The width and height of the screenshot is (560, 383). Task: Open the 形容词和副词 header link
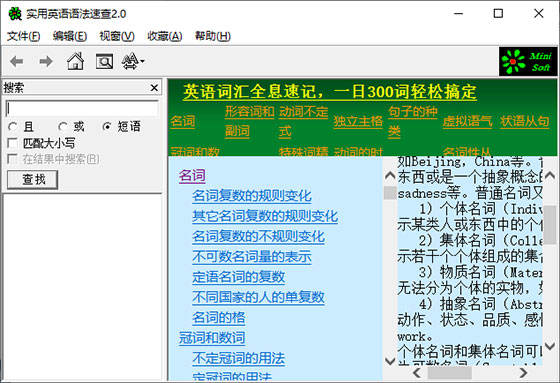[x=249, y=121]
